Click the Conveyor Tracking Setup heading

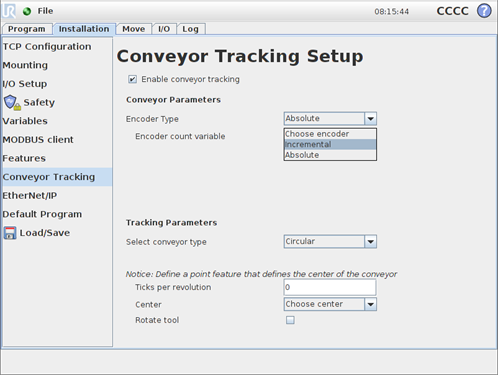click(240, 56)
